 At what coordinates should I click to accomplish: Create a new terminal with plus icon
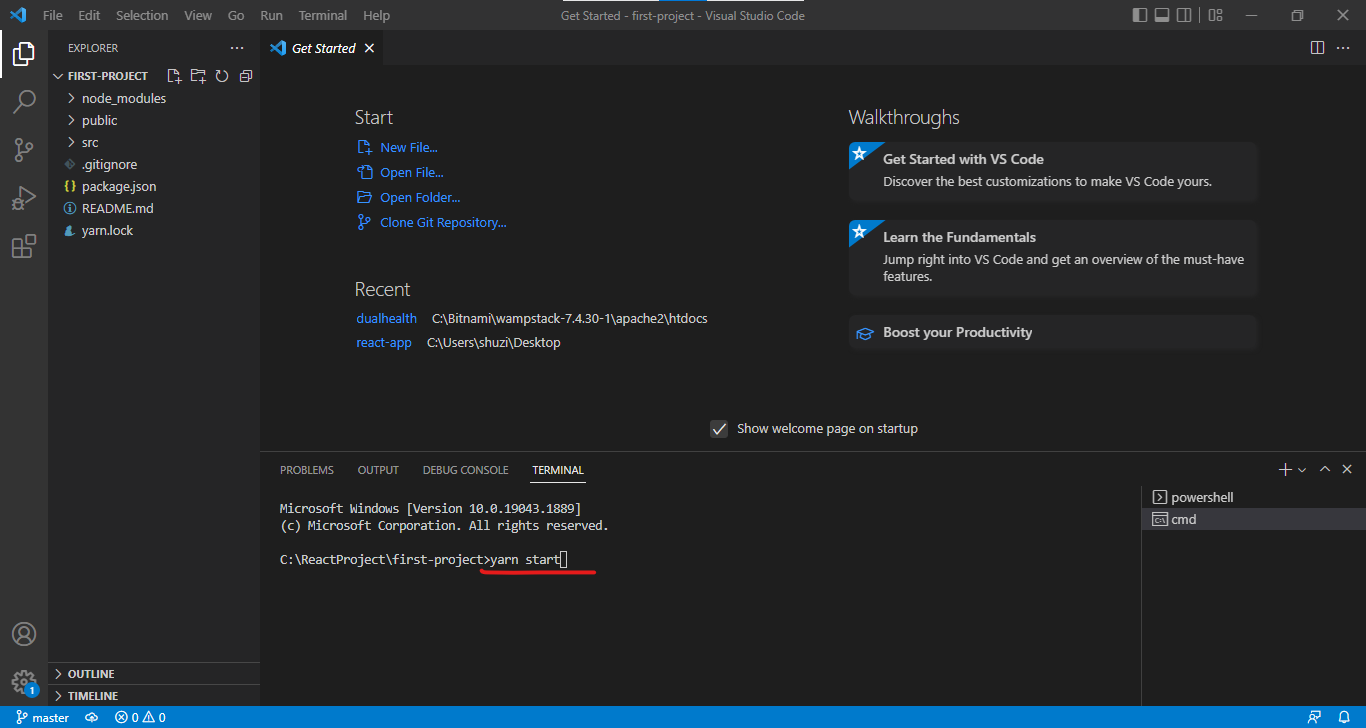click(x=1285, y=469)
